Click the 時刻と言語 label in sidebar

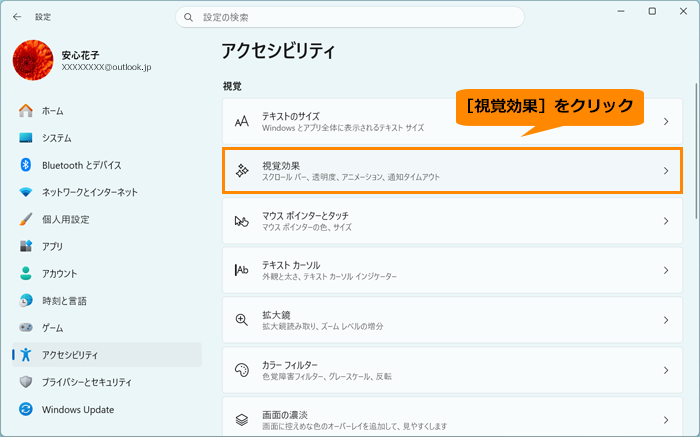click(64, 301)
